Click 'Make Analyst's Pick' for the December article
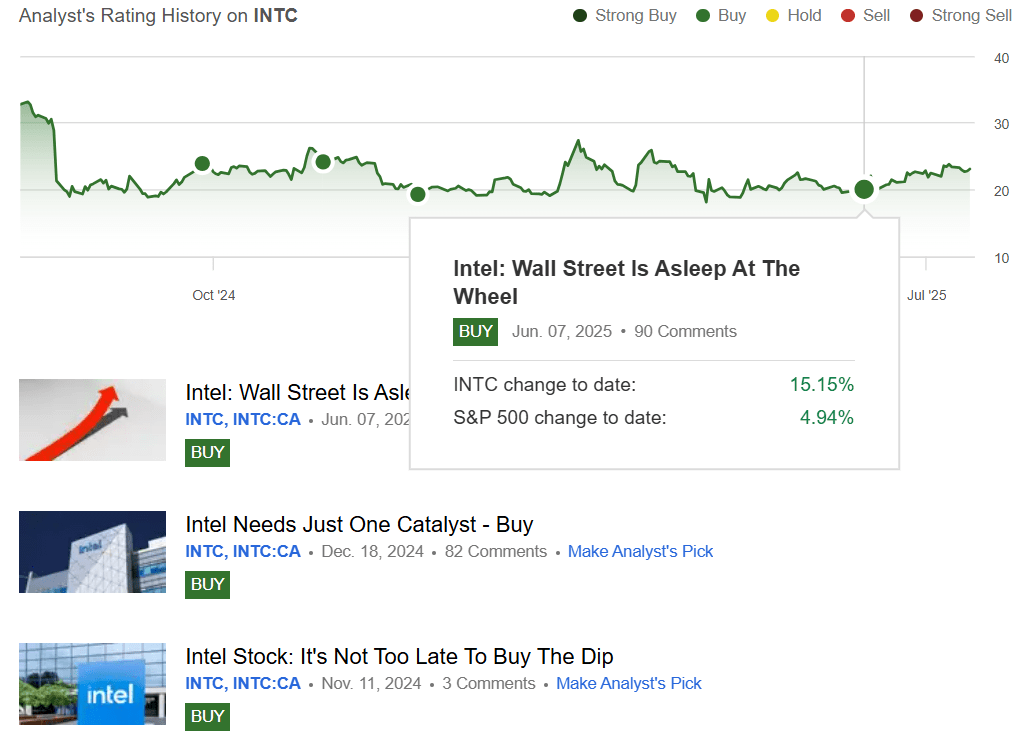 coord(640,551)
